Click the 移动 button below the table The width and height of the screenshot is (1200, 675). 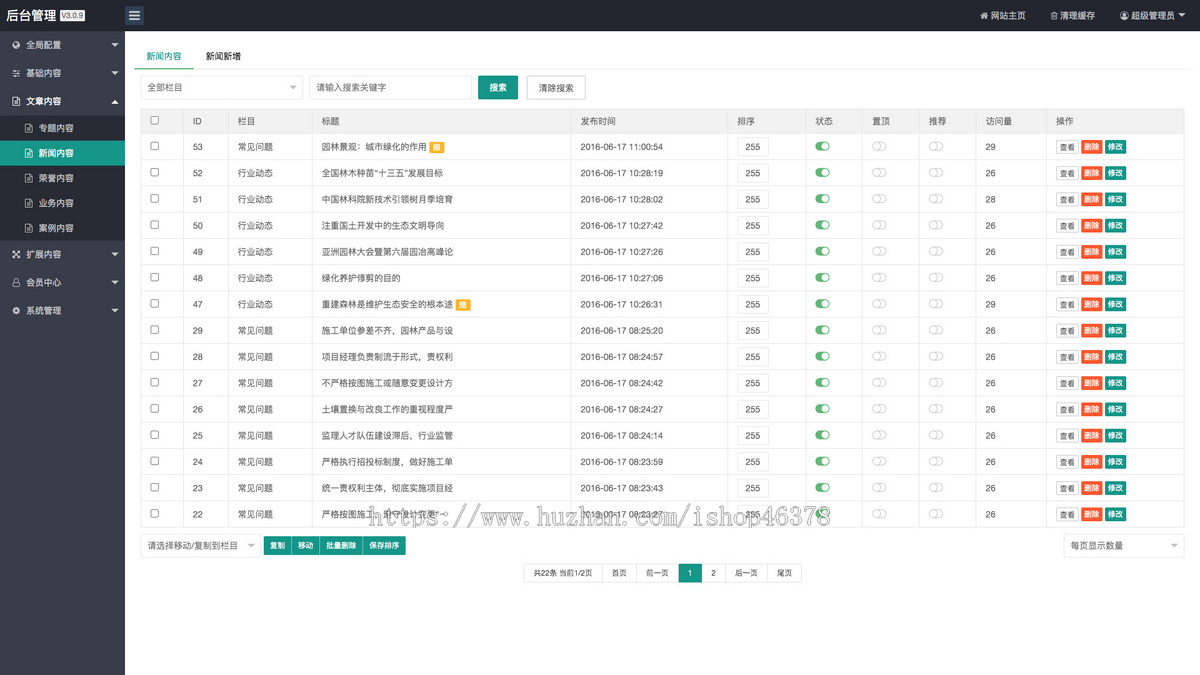pos(306,546)
